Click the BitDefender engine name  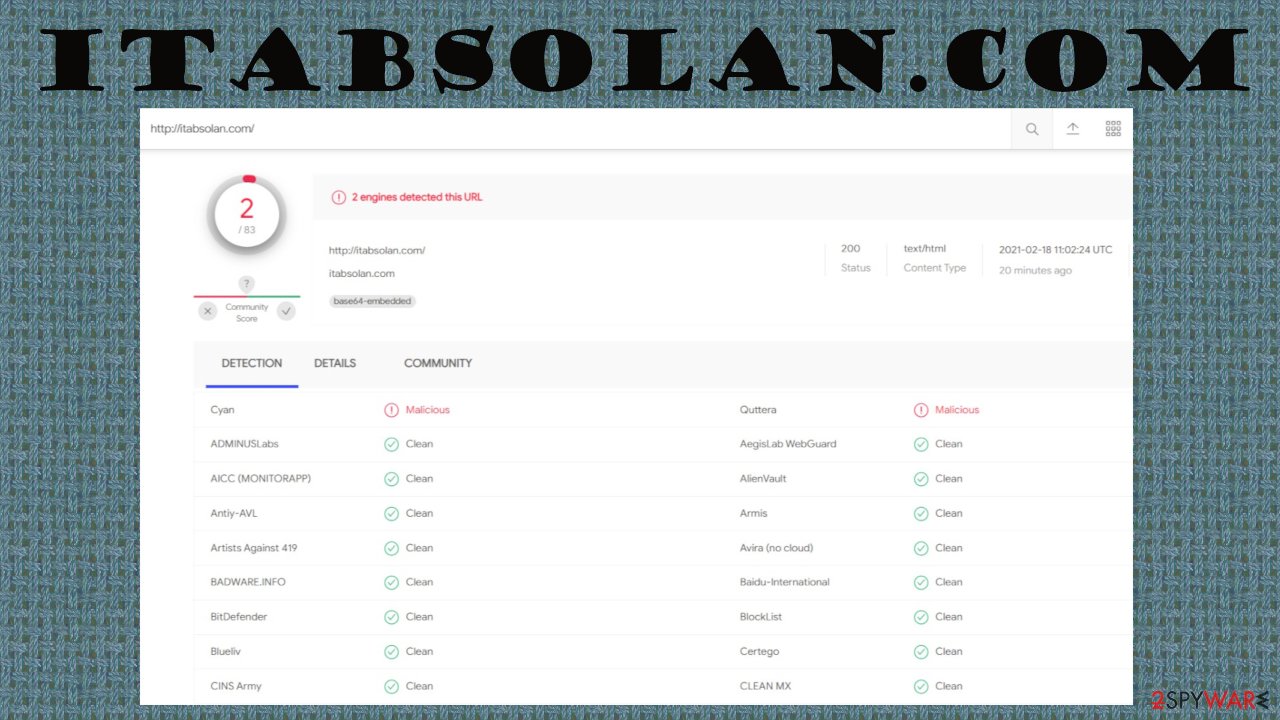pos(239,617)
